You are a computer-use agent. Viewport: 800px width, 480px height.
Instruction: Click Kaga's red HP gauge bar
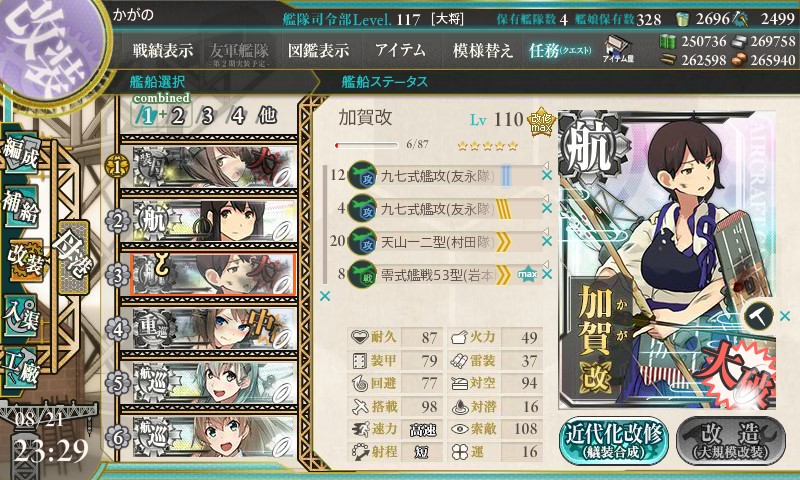[366, 145]
